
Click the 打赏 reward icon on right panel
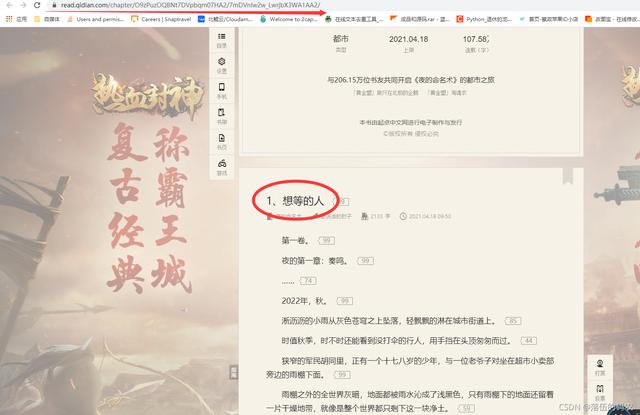pos(600,367)
